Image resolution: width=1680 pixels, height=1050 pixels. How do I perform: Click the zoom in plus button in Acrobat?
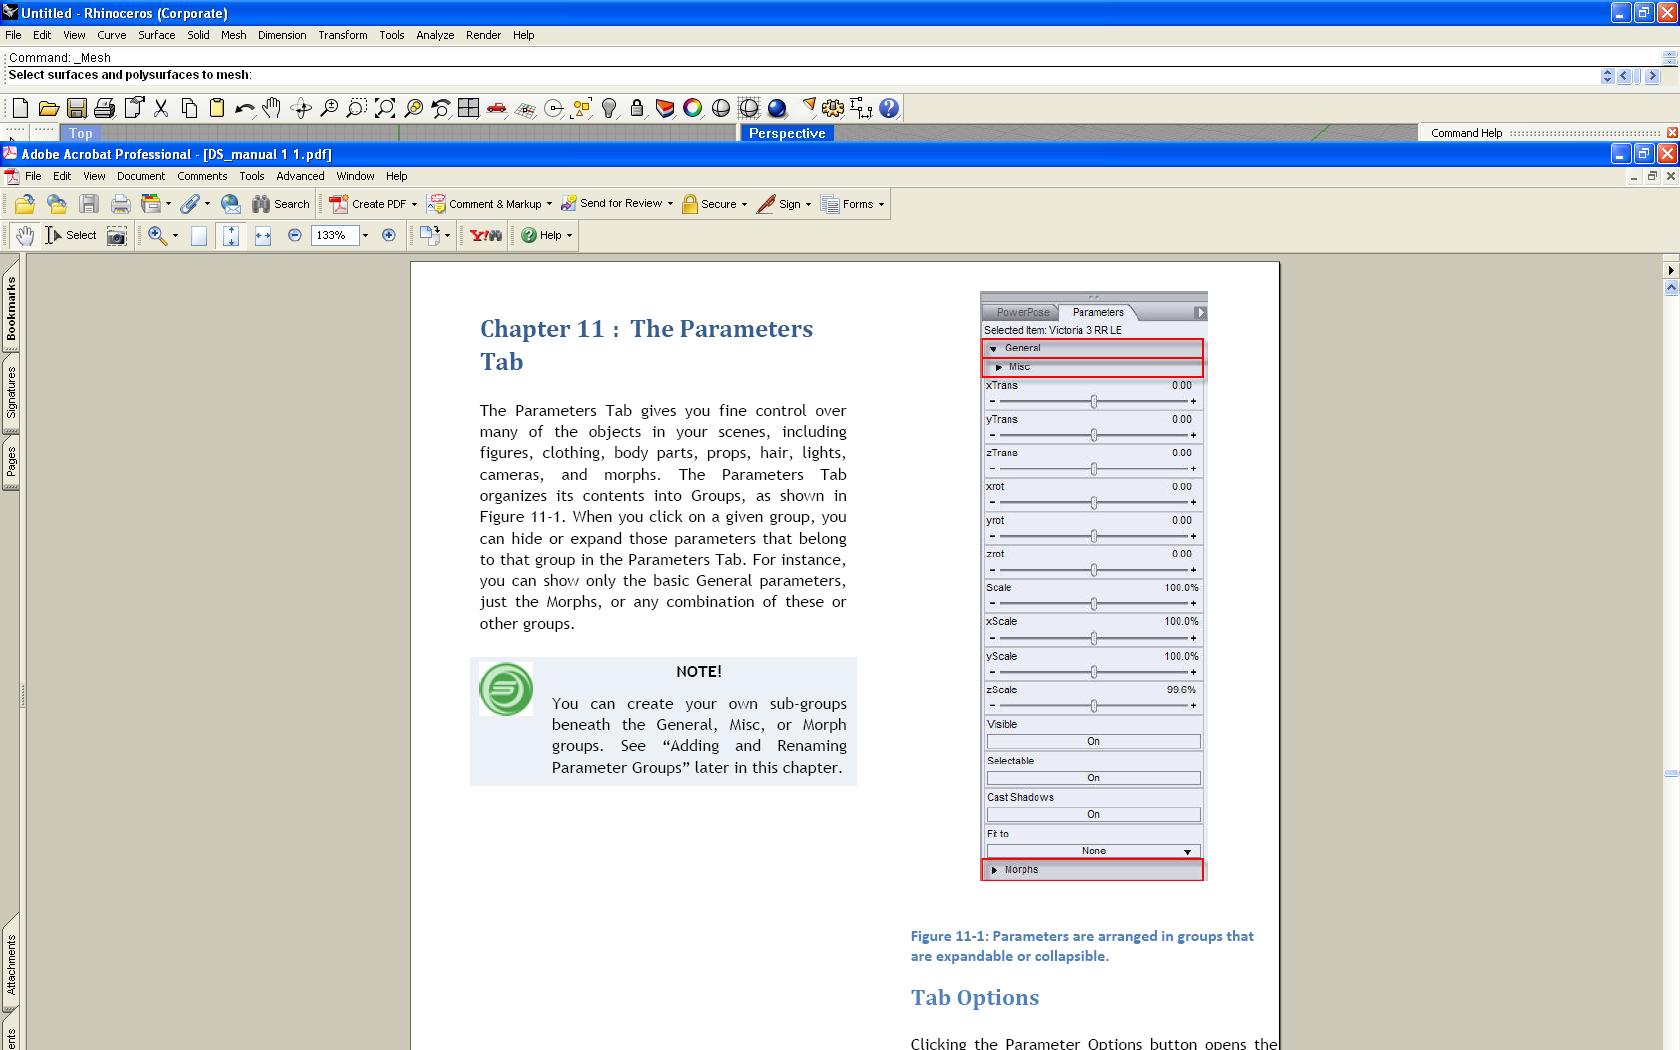389,235
